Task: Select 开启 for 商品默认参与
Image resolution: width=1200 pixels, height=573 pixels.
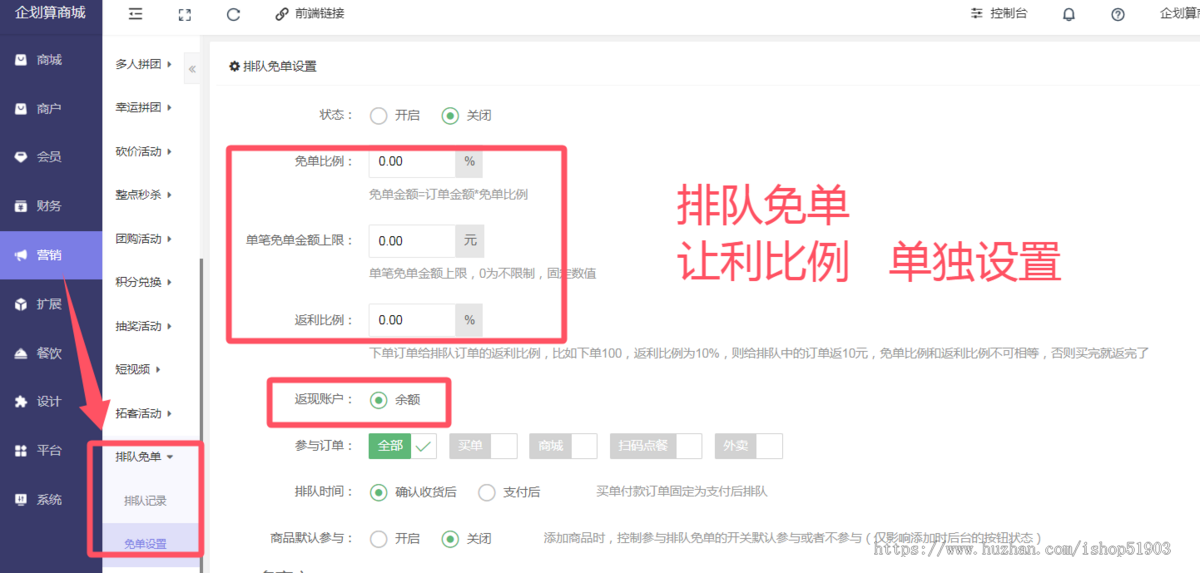Action: pyautogui.click(x=378, y=538)
